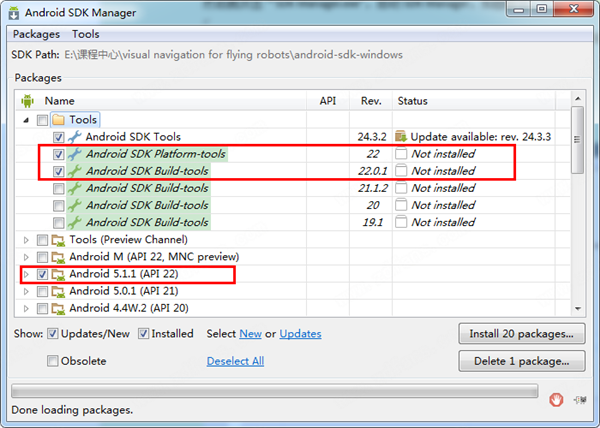Toggle the Updates/New filter checkbox
Screen dimensions: 600x428
pos(53,334)
